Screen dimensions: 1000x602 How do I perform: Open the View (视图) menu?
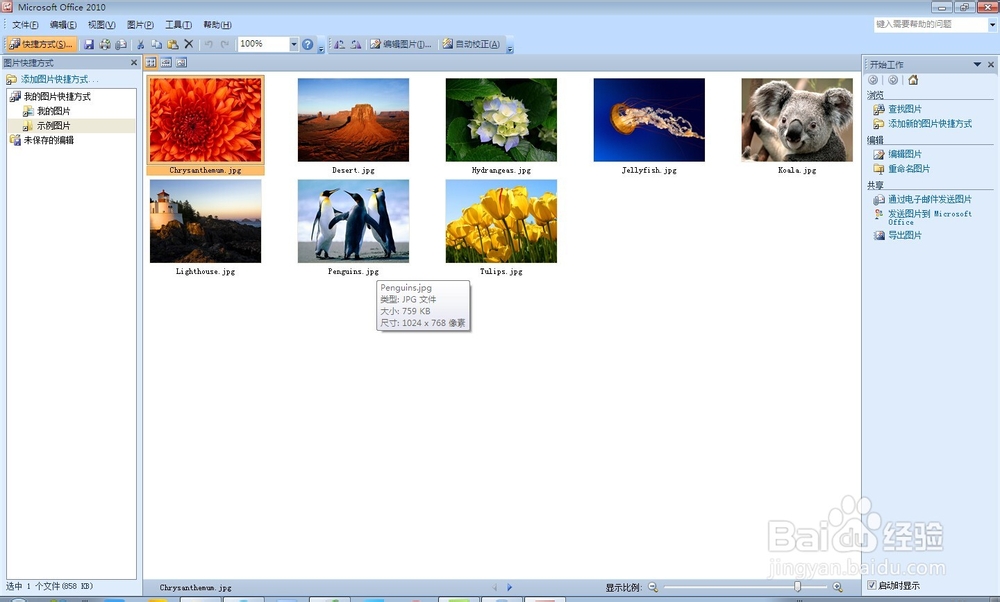[x=101, y=25]
